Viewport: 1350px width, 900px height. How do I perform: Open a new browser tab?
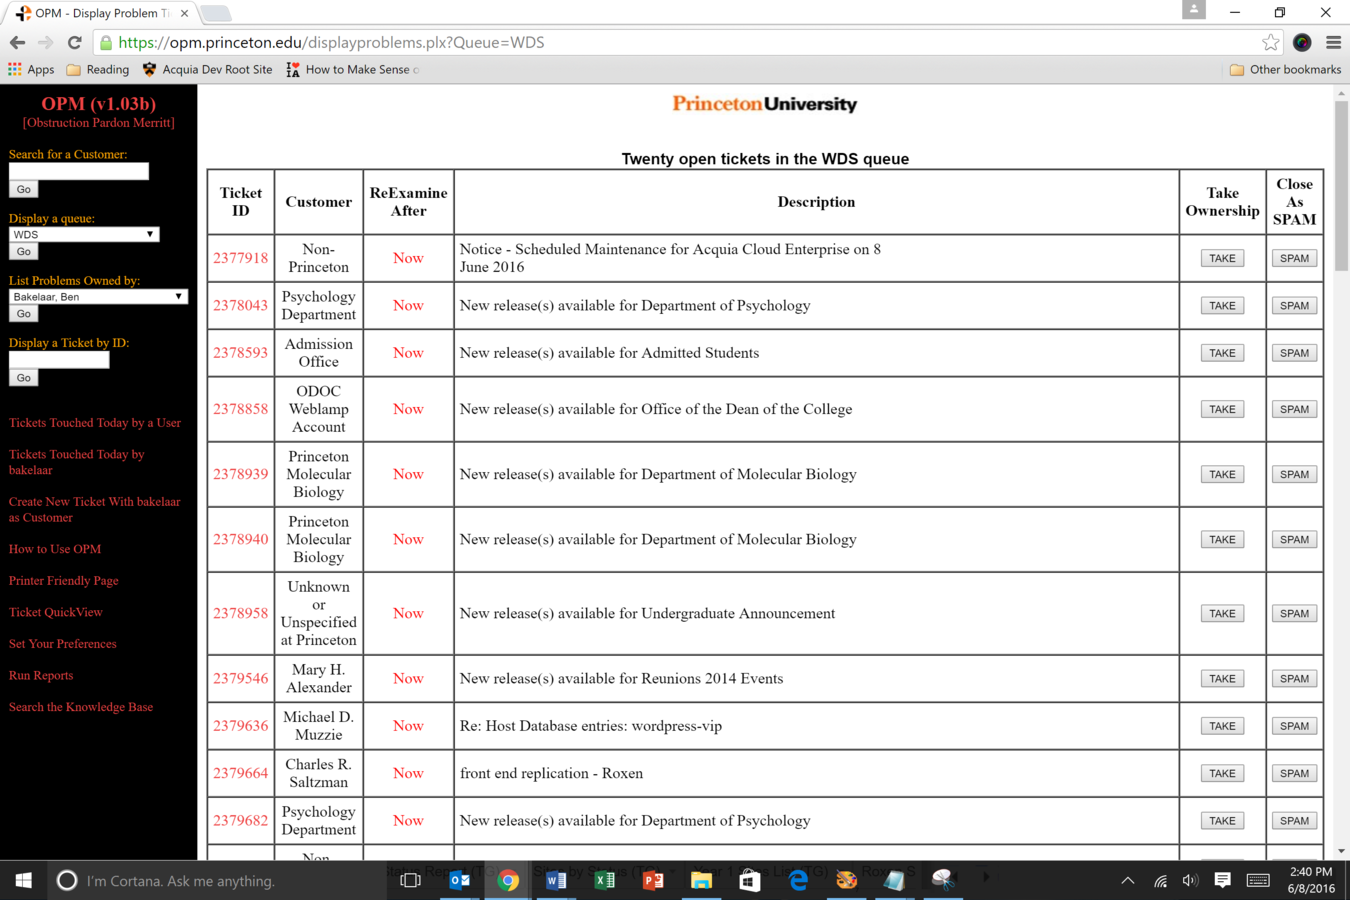pos(215,14)
